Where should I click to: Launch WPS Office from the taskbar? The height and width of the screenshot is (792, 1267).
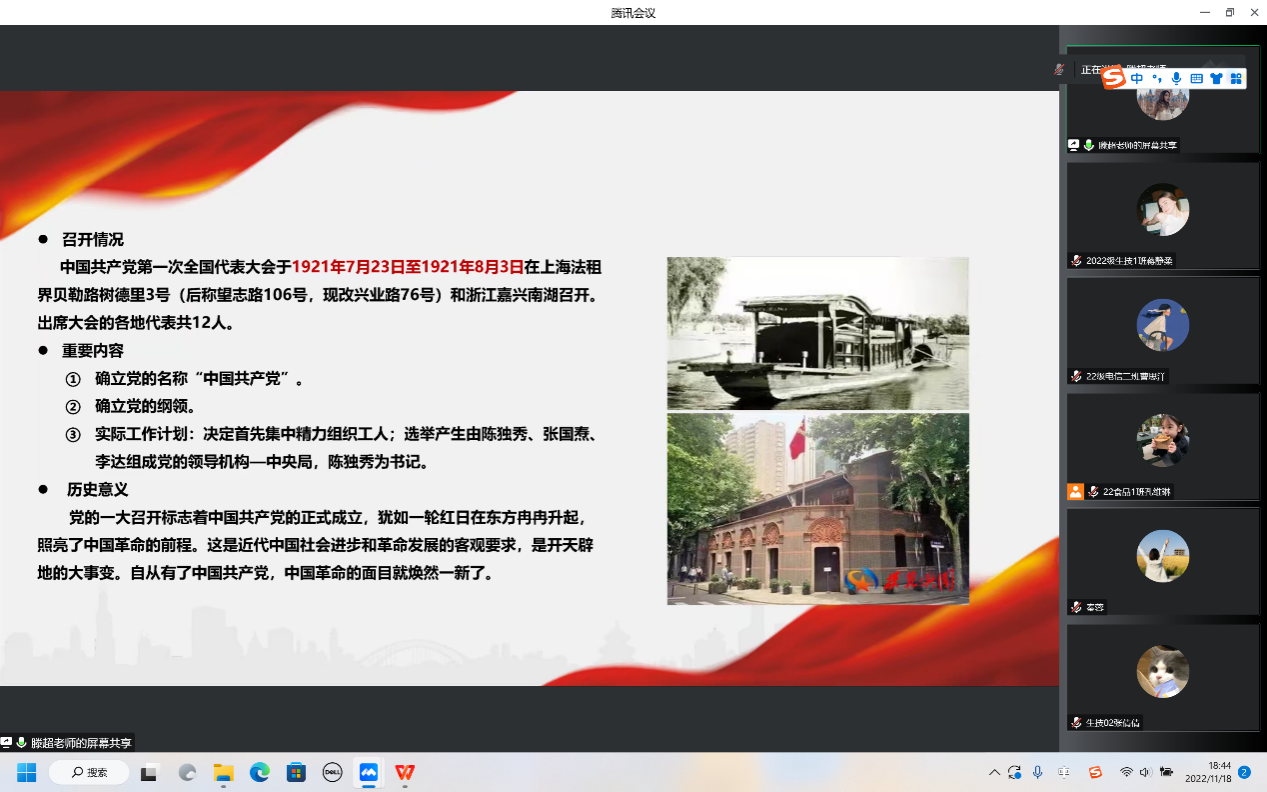tap(404, 772)
